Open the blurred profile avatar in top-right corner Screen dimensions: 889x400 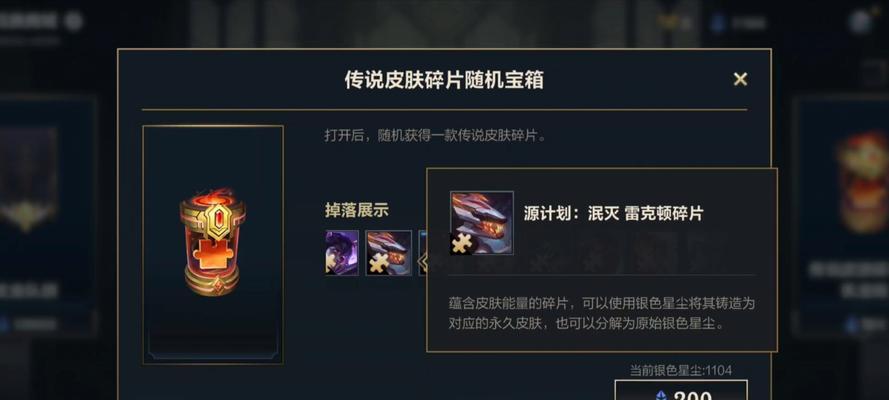(x=861, y=22)
